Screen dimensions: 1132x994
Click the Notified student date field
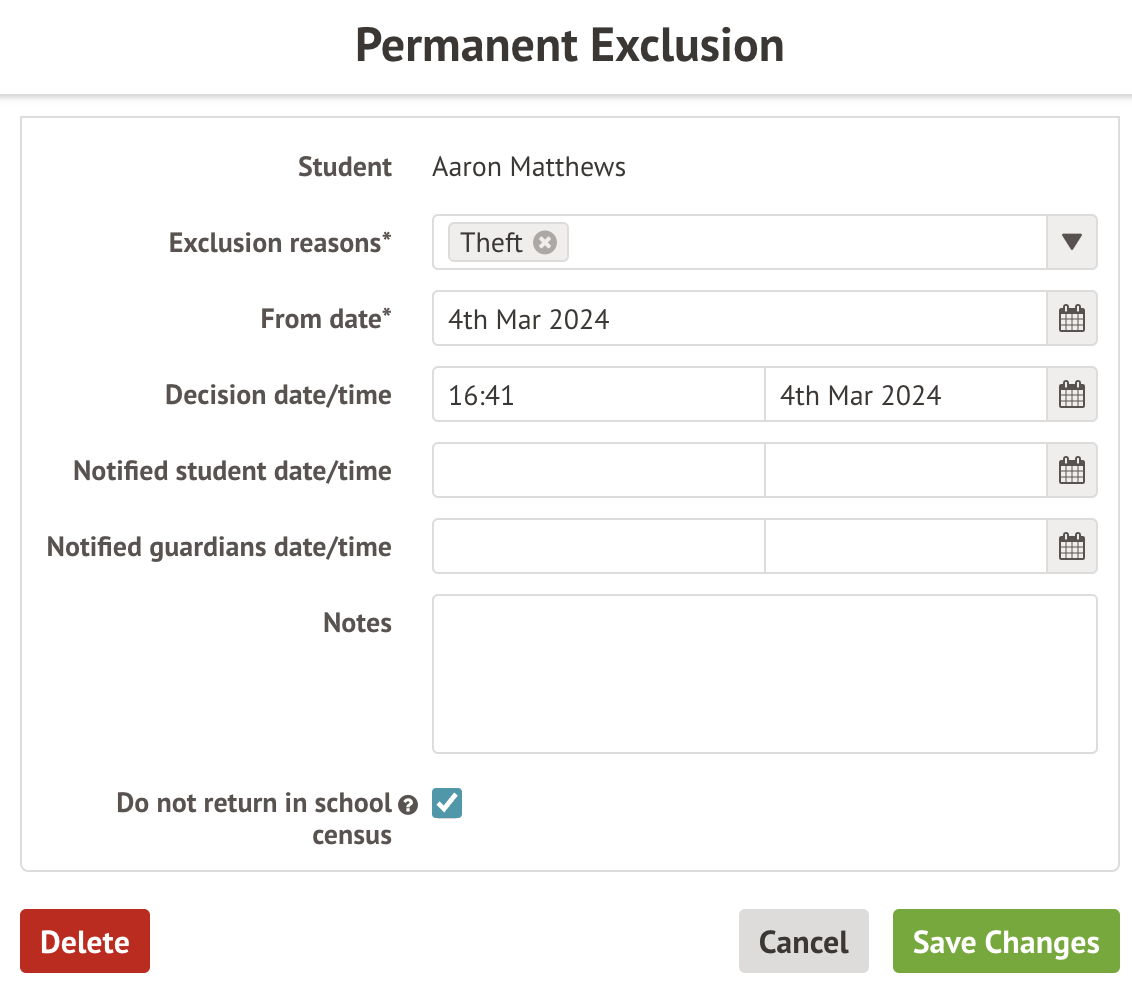click(905, 471)
